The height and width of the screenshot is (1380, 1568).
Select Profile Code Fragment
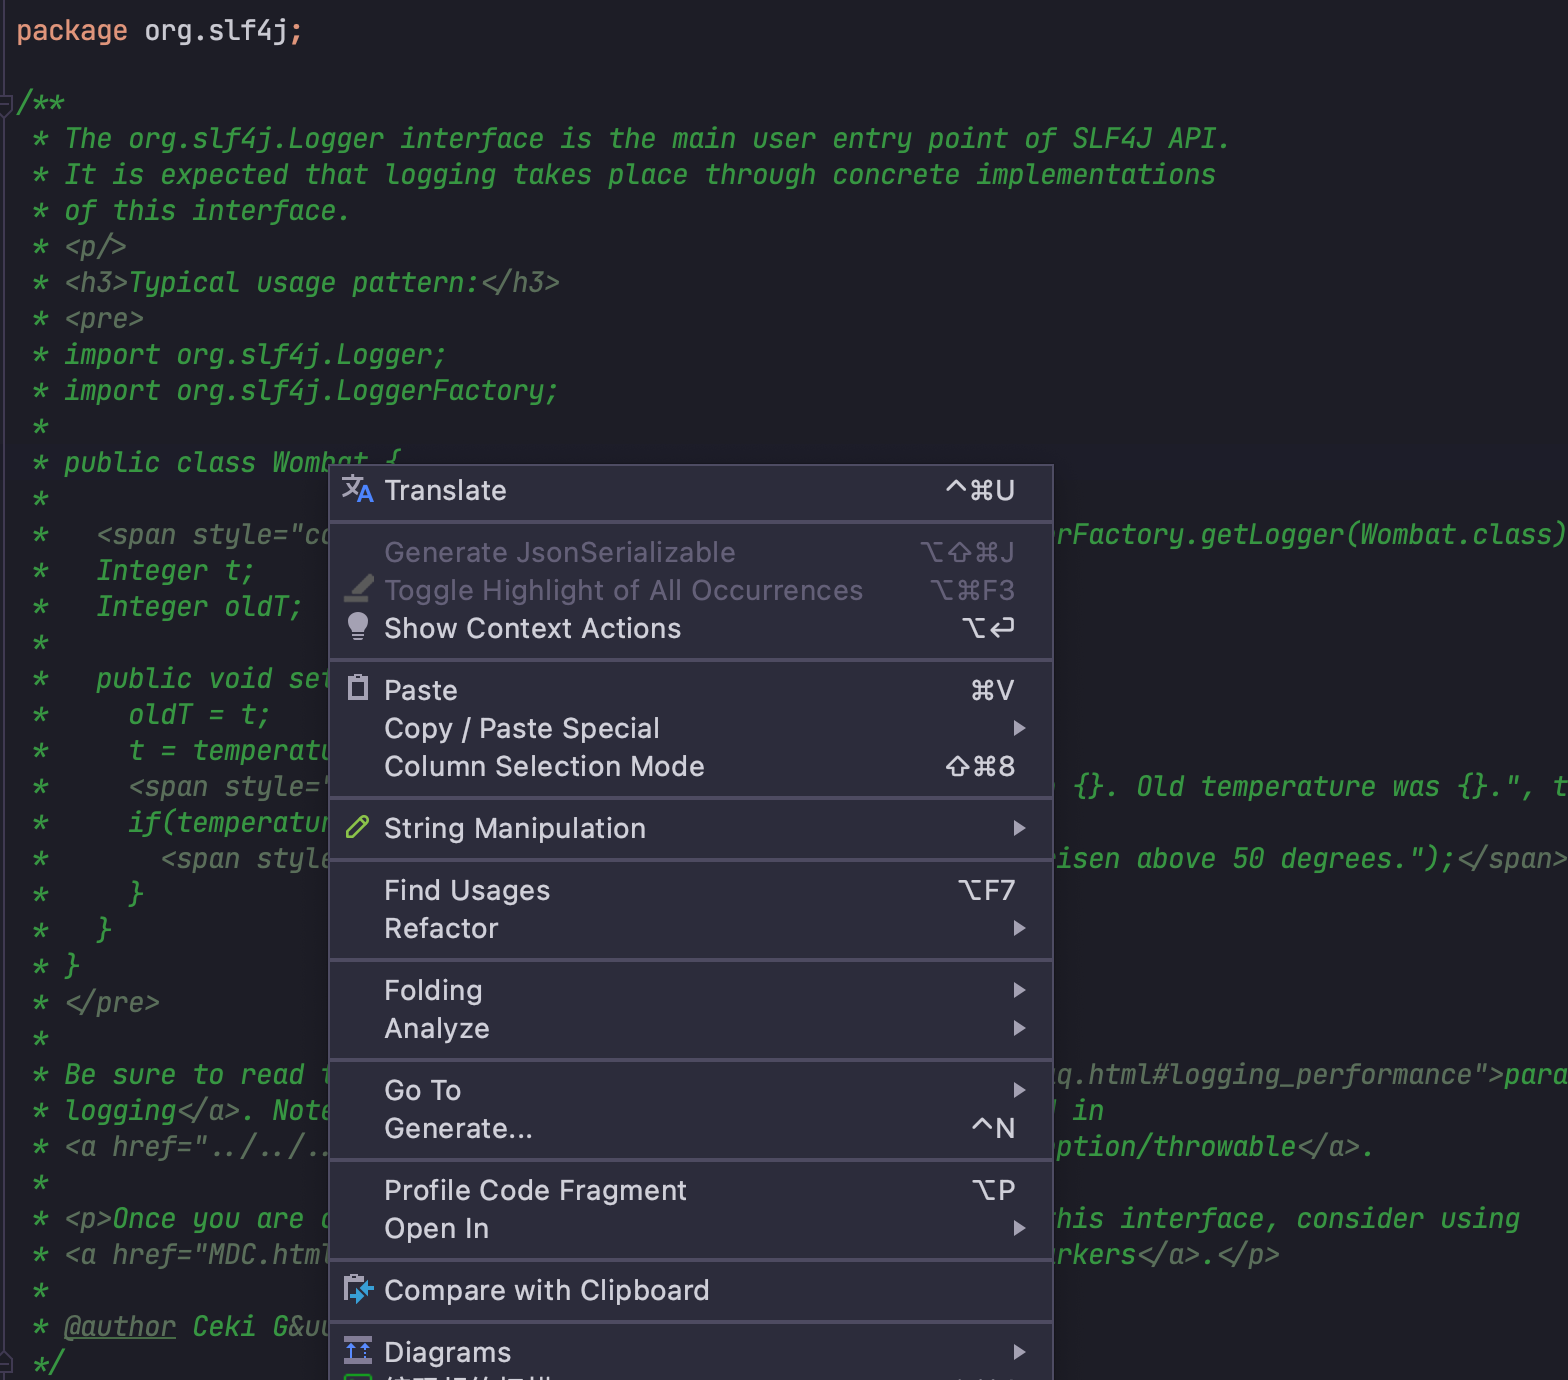691,1190
